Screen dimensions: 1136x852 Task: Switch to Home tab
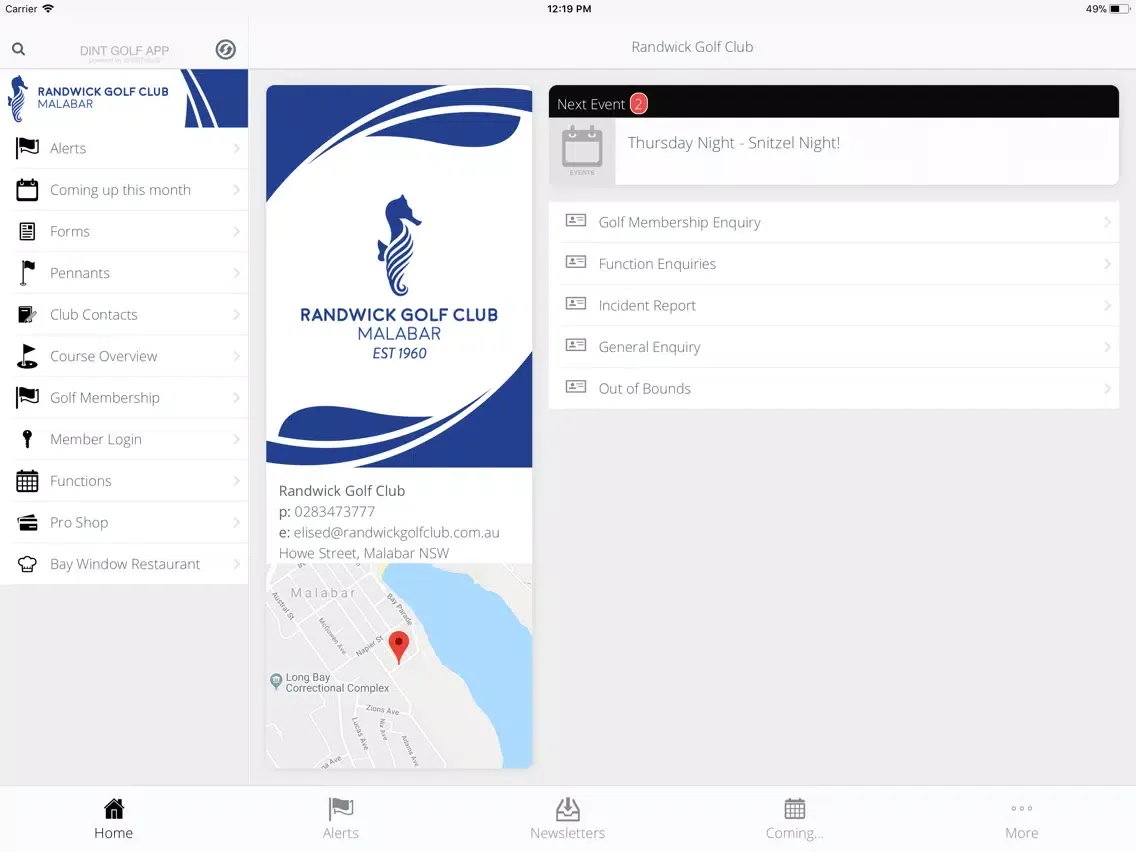[114, 819]
